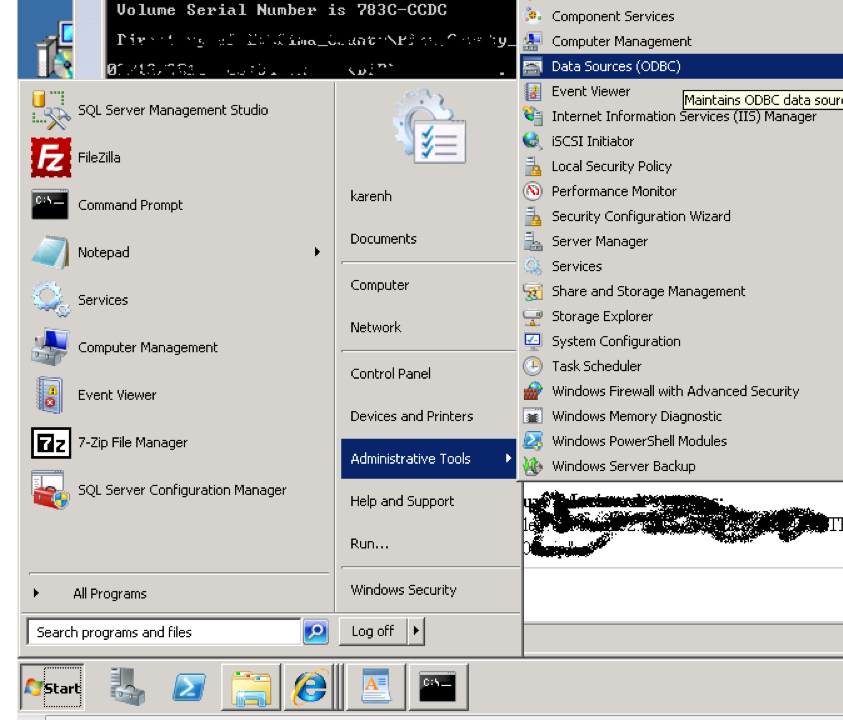Open Computer Management in Administrative Tools submenu

coord(621,41)
